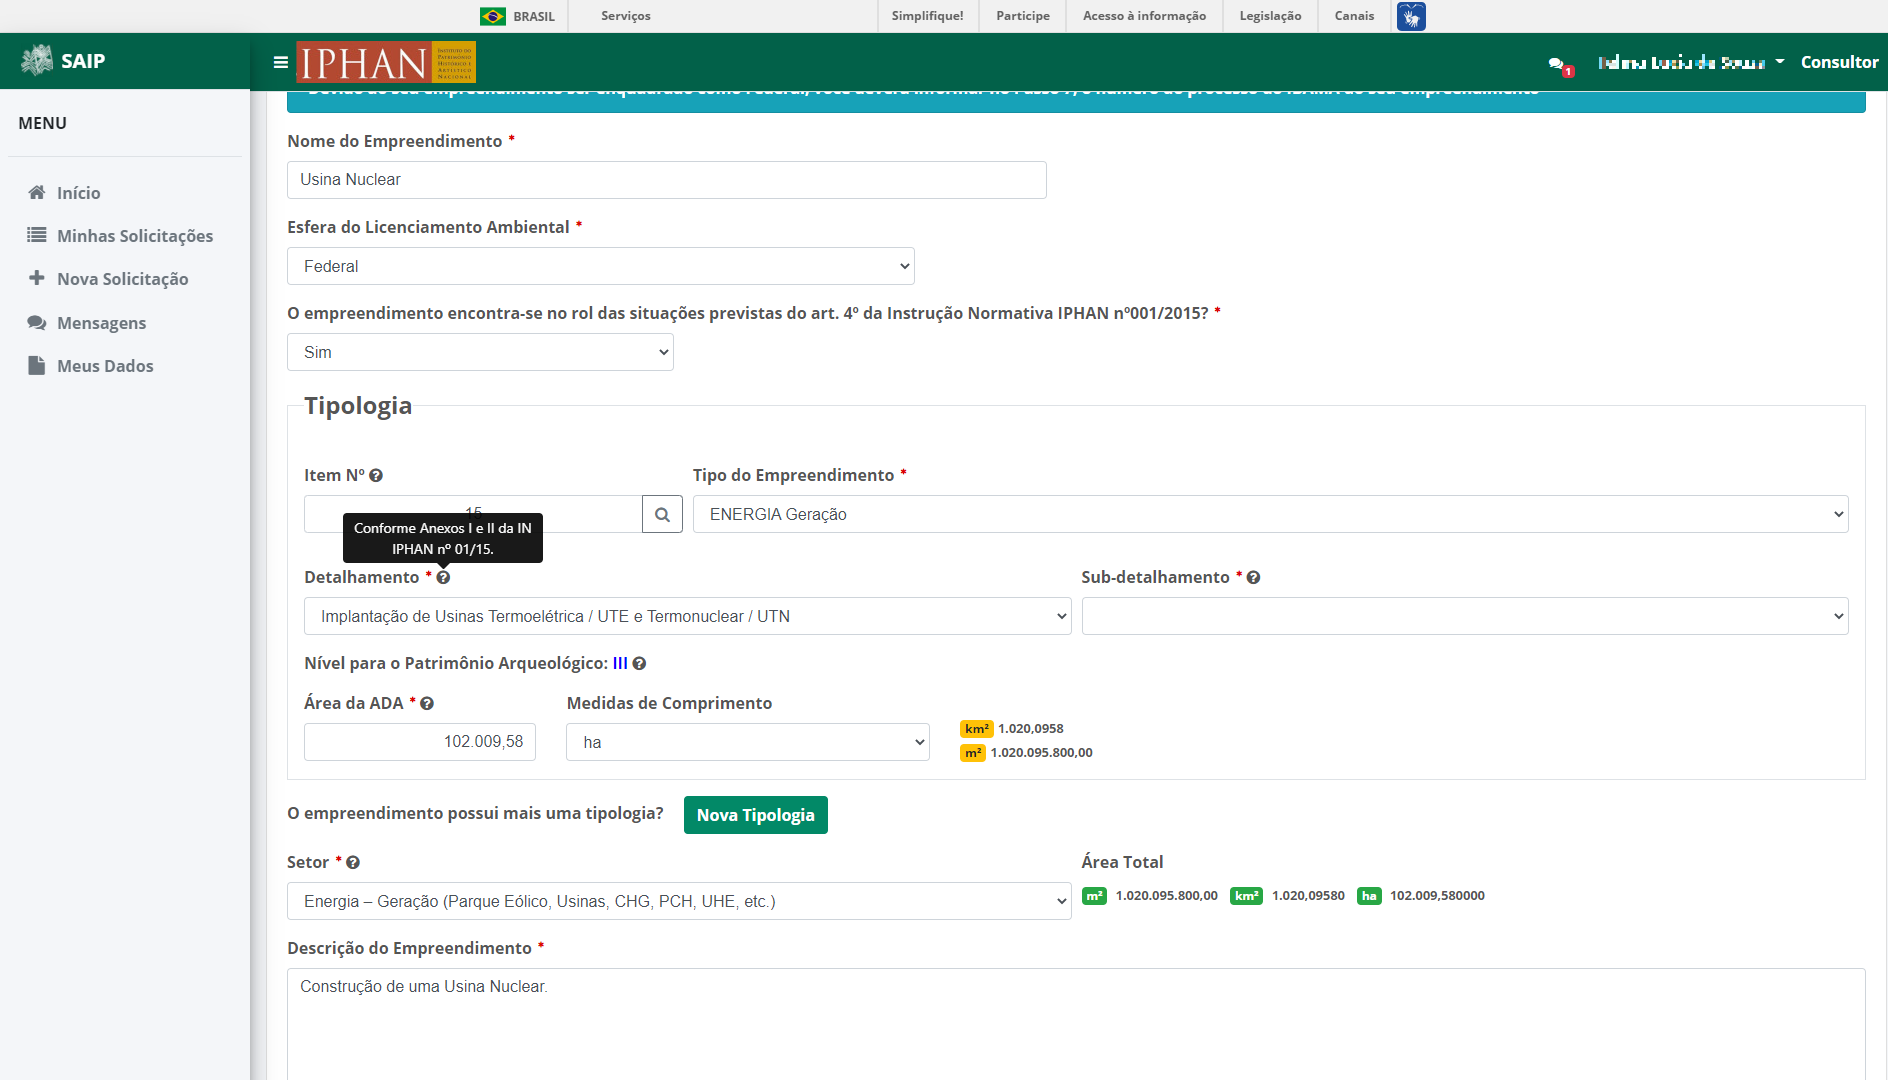Click the yellow m² badge in Tipologia
The image size is (1888, 1080).
click(973, 753)
